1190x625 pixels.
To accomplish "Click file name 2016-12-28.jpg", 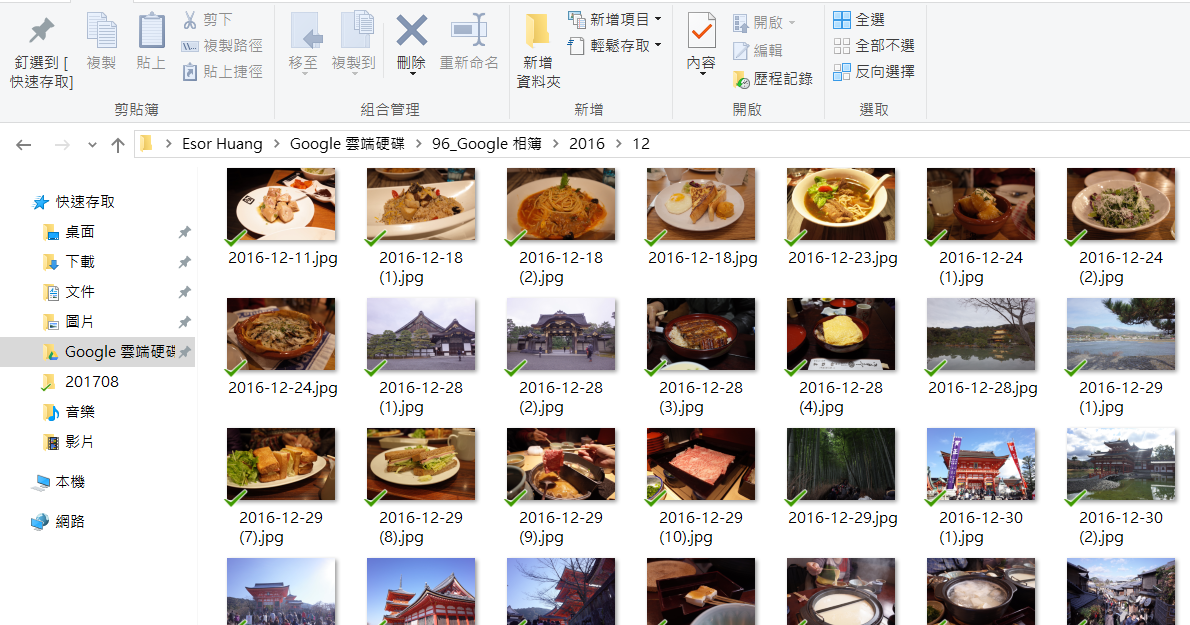I will tap(982, 388).
